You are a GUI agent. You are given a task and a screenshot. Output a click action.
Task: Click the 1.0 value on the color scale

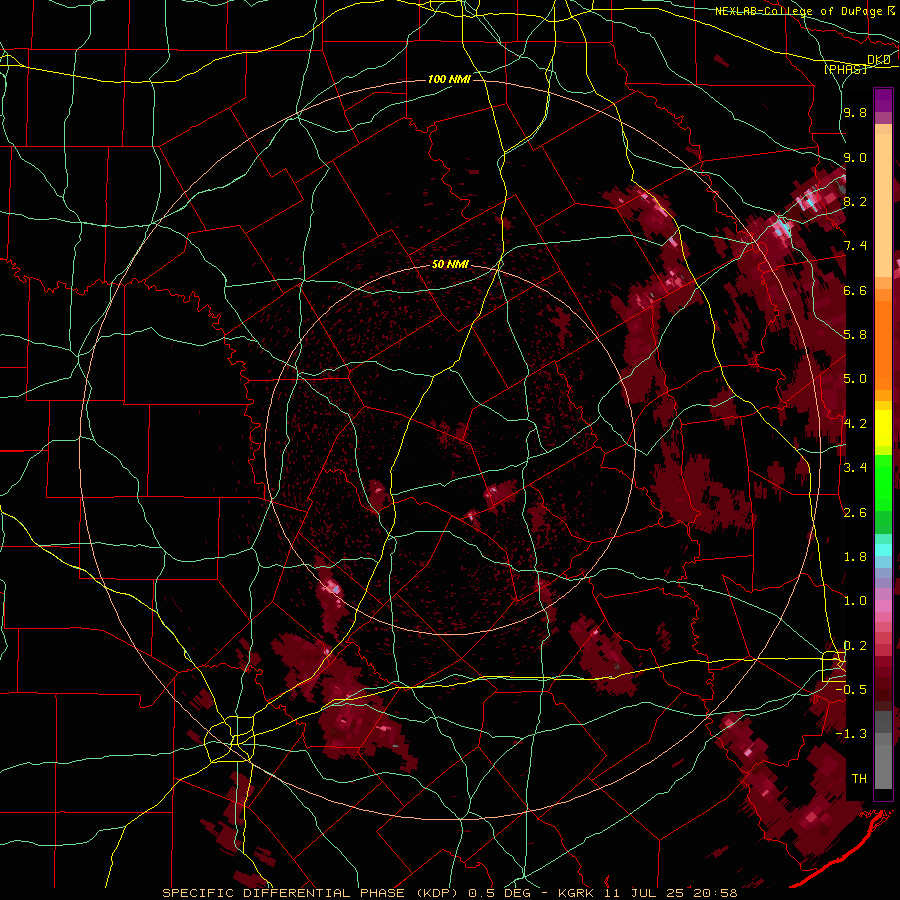pyautogui.click(x=855, y=601)
